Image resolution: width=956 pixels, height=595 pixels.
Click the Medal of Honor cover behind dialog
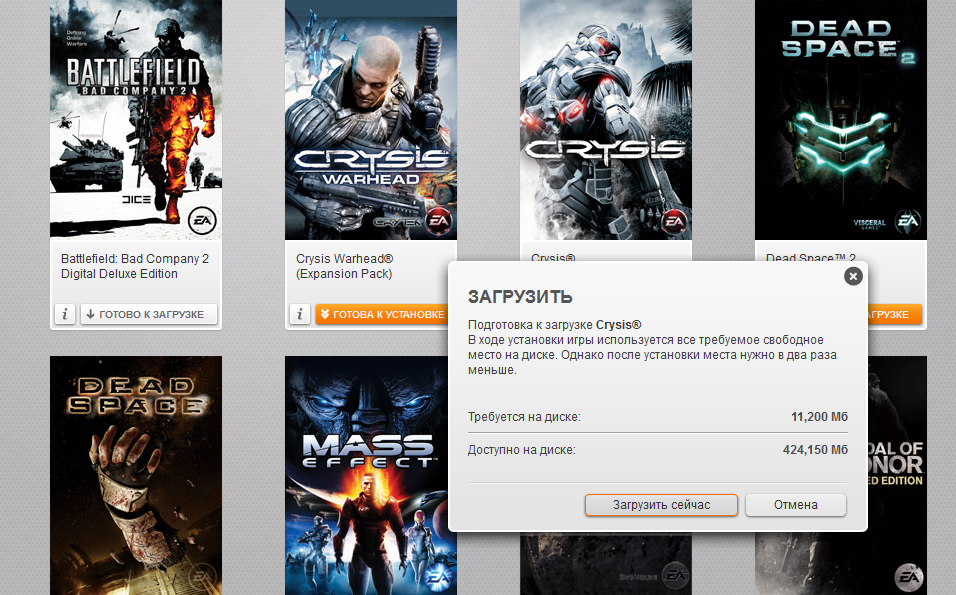(x=897, y=476)
